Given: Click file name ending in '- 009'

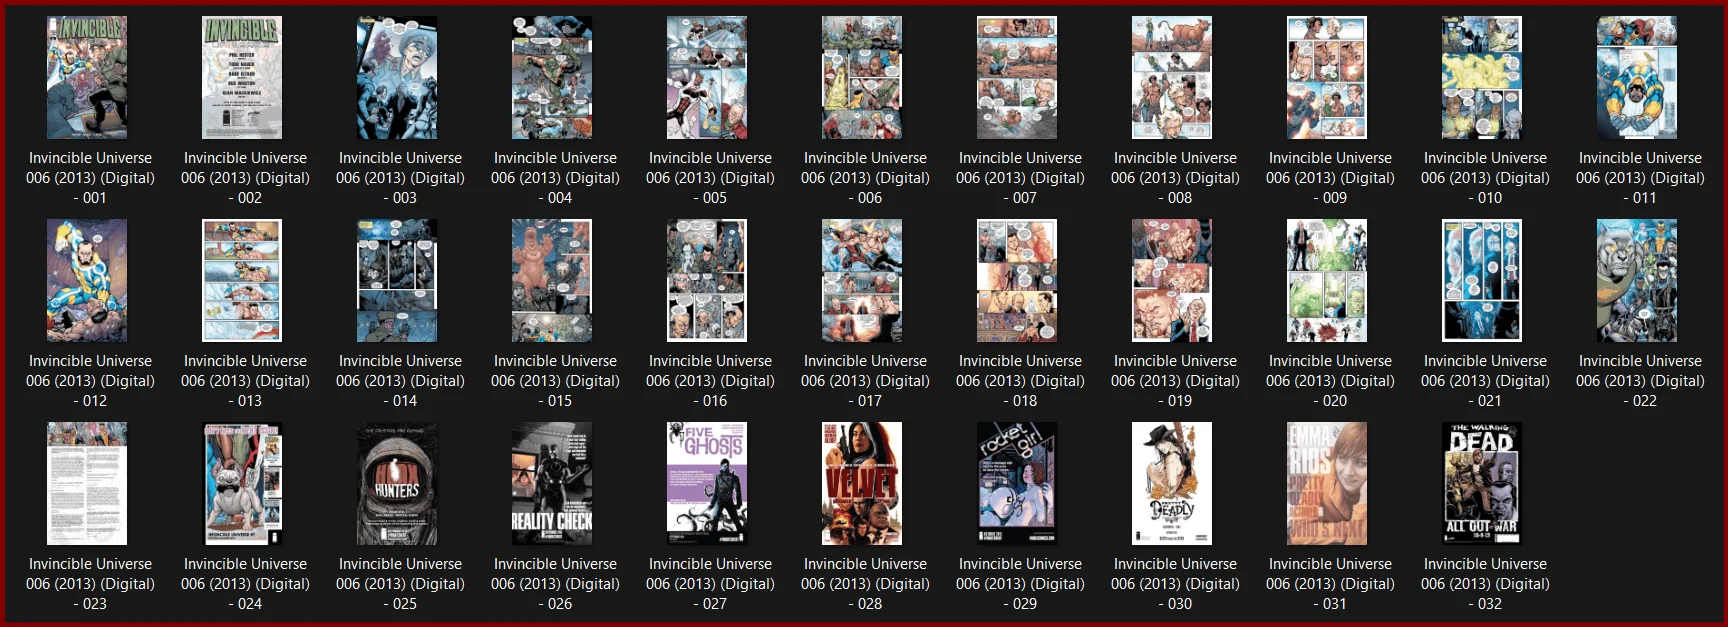Looking at the screenshot, I should point(1330,178).
